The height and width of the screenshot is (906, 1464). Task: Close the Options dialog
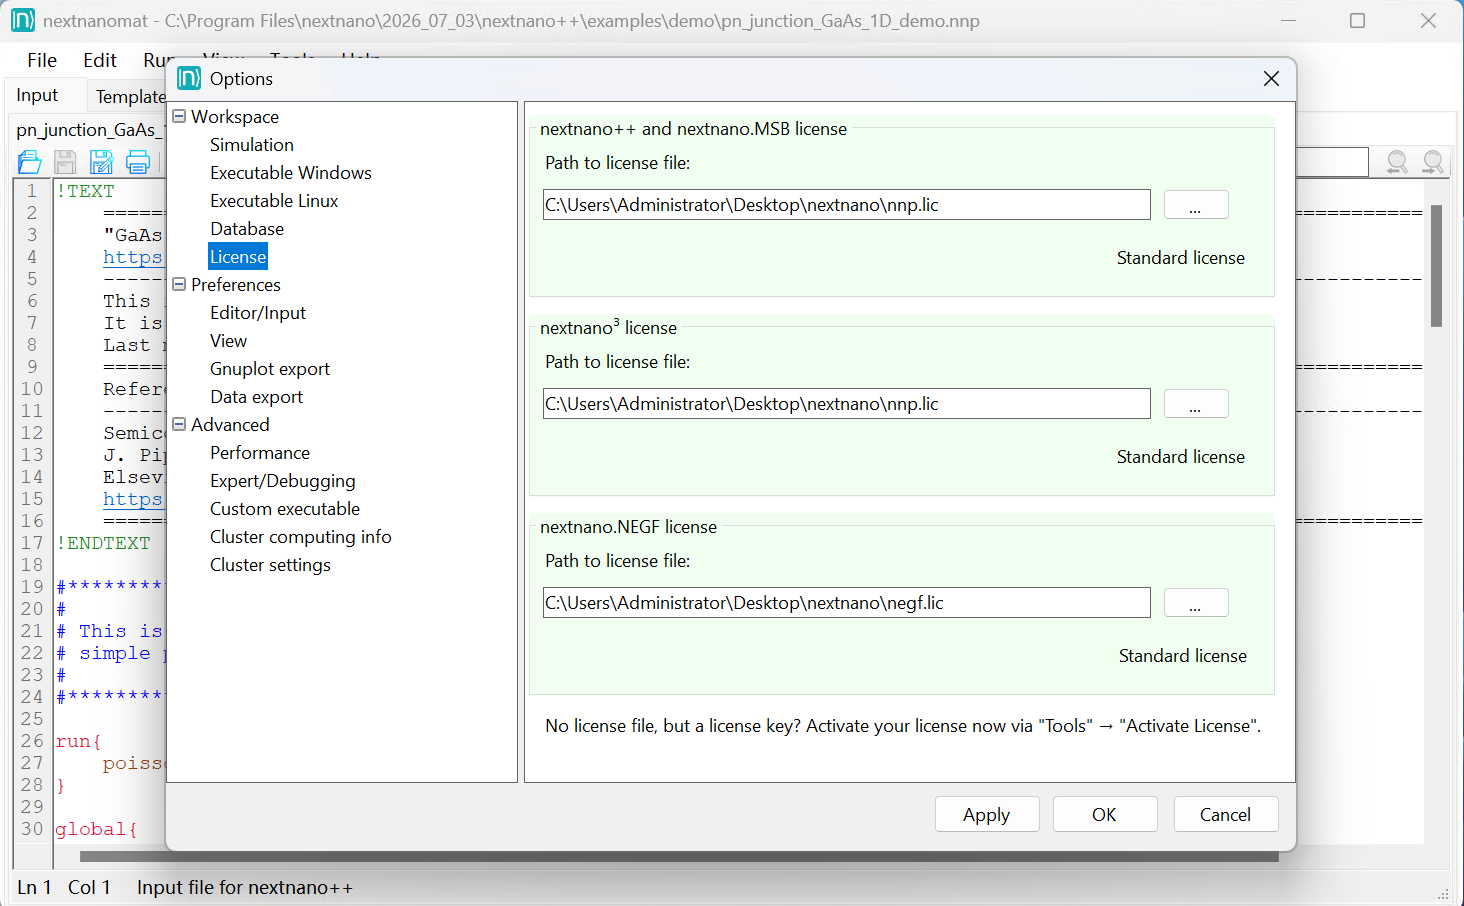[1271, 78]
